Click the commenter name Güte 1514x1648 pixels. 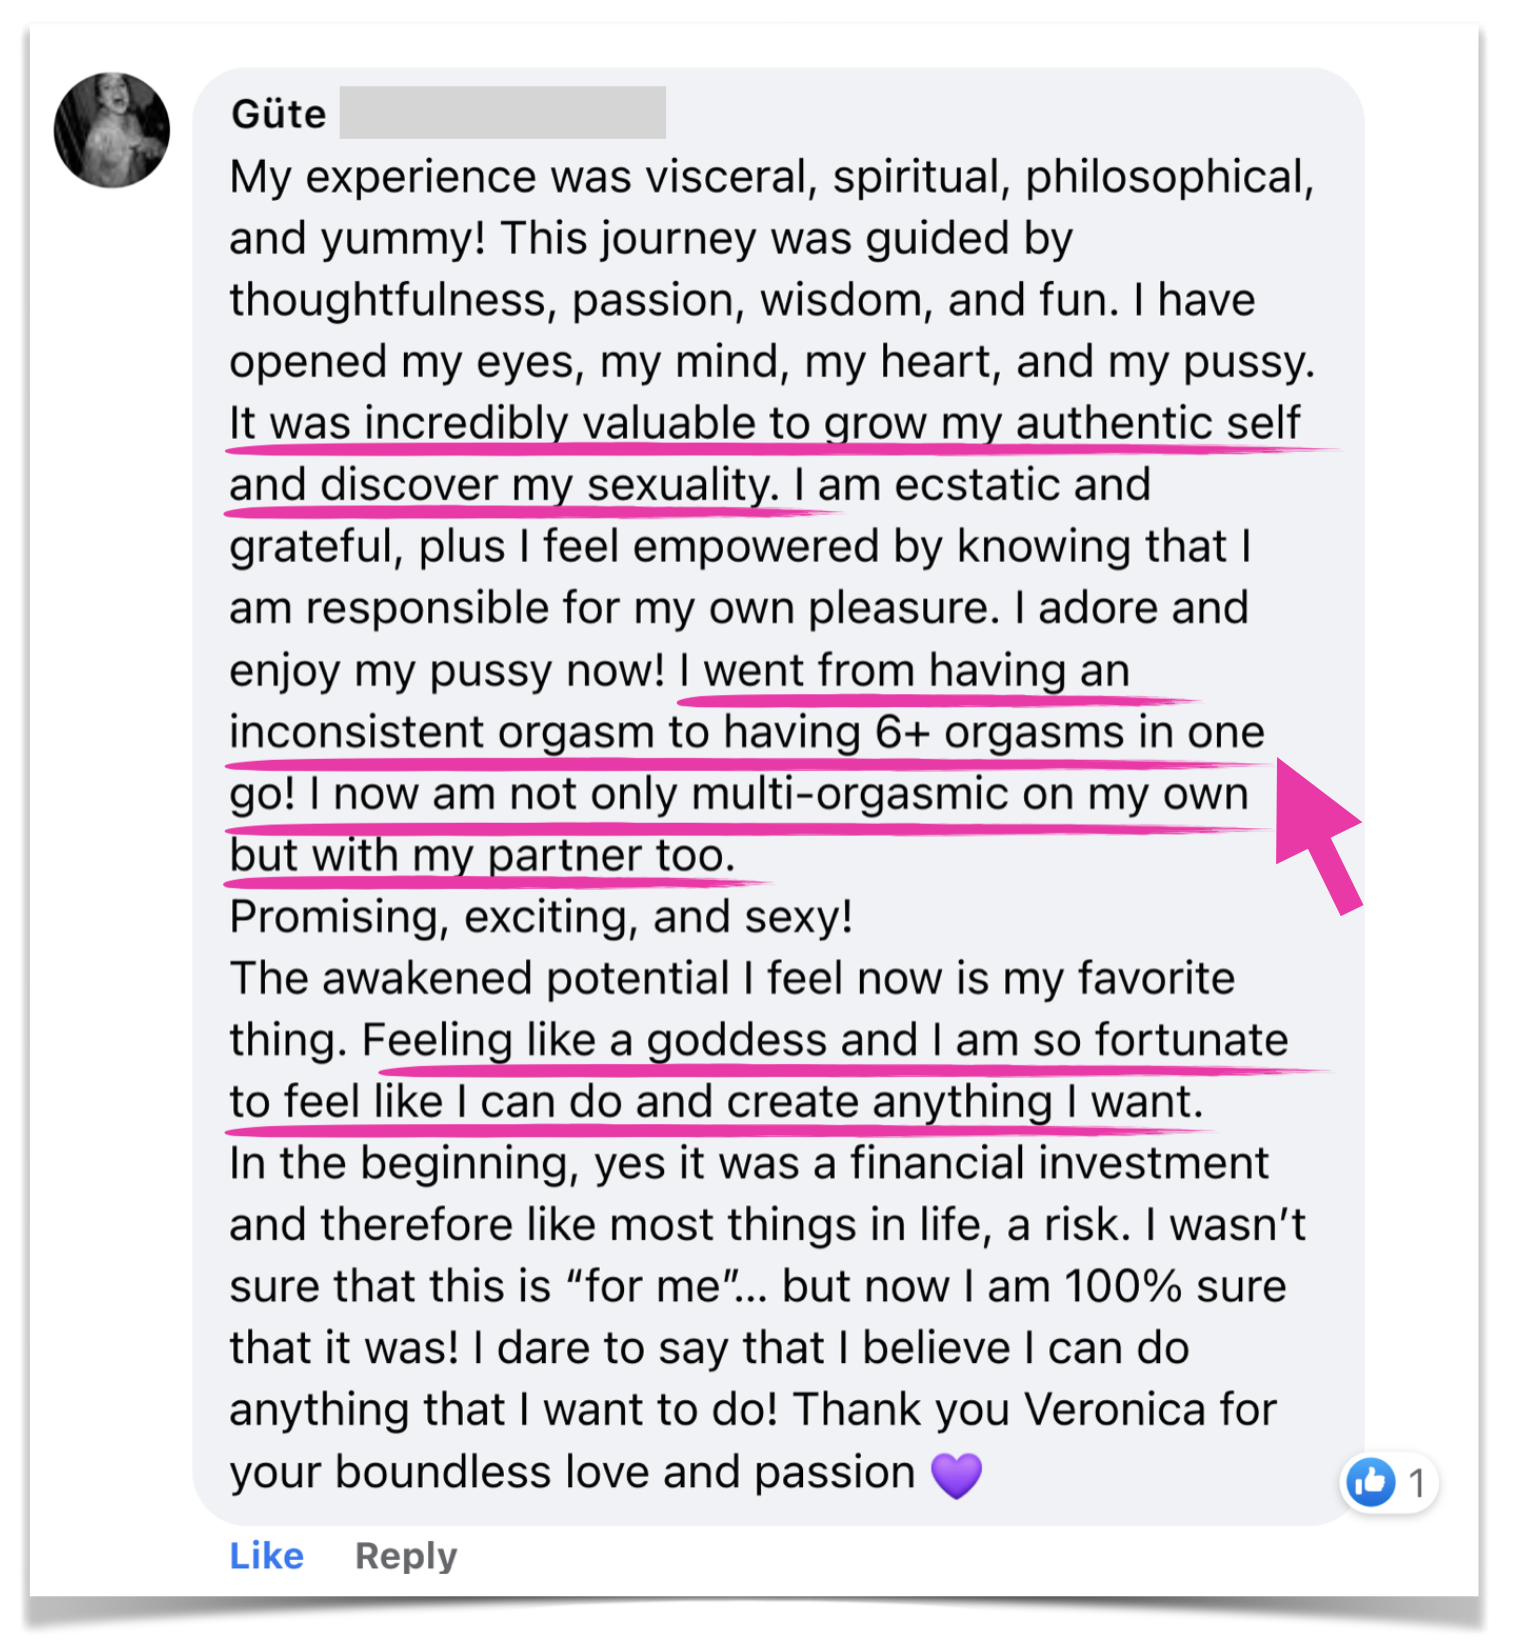point(278,114)
